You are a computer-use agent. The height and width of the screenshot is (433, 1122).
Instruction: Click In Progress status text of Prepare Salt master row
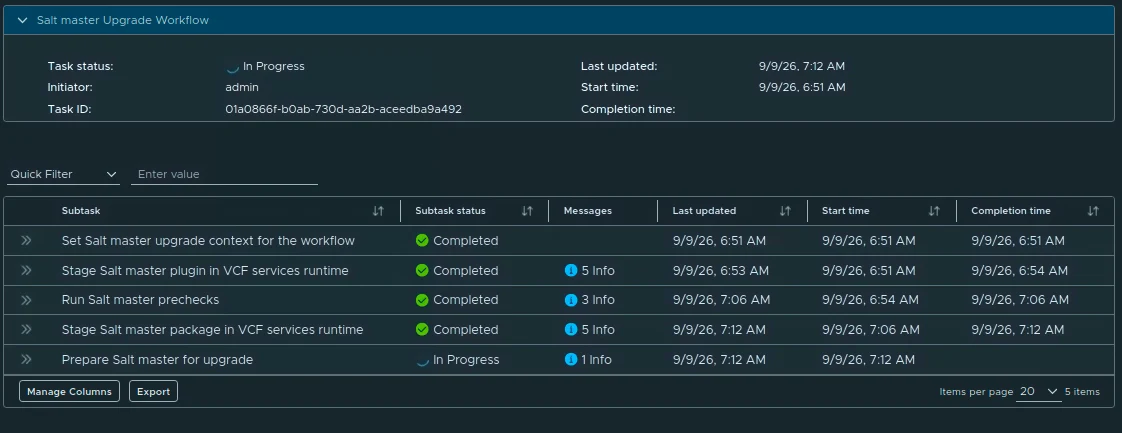tap(466, 359)
